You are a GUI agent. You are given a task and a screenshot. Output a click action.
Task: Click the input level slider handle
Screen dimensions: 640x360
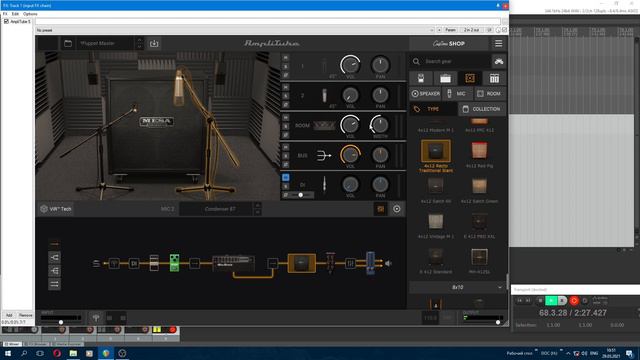tap(61, 322)
